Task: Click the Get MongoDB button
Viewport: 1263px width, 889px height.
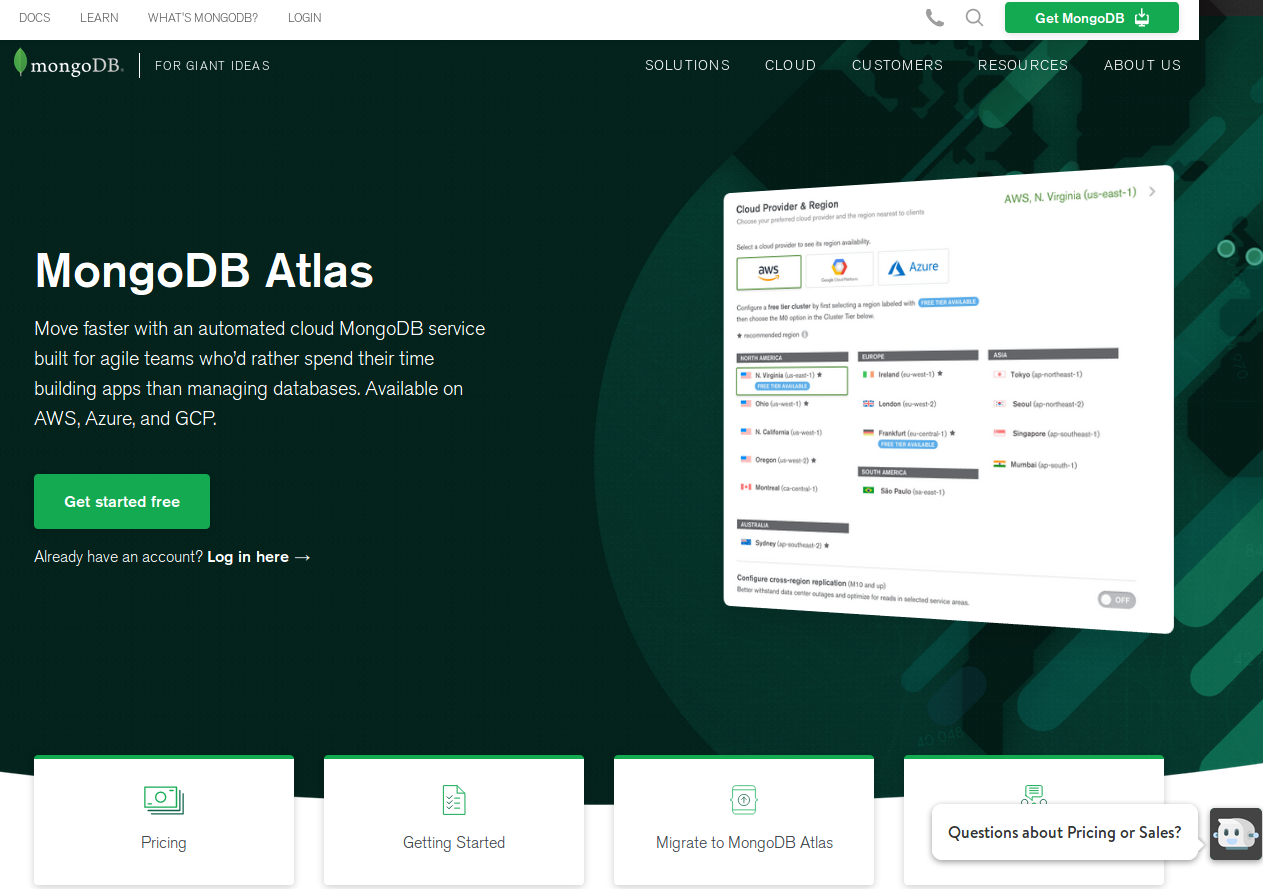Action: click(x=1092, y=18)
